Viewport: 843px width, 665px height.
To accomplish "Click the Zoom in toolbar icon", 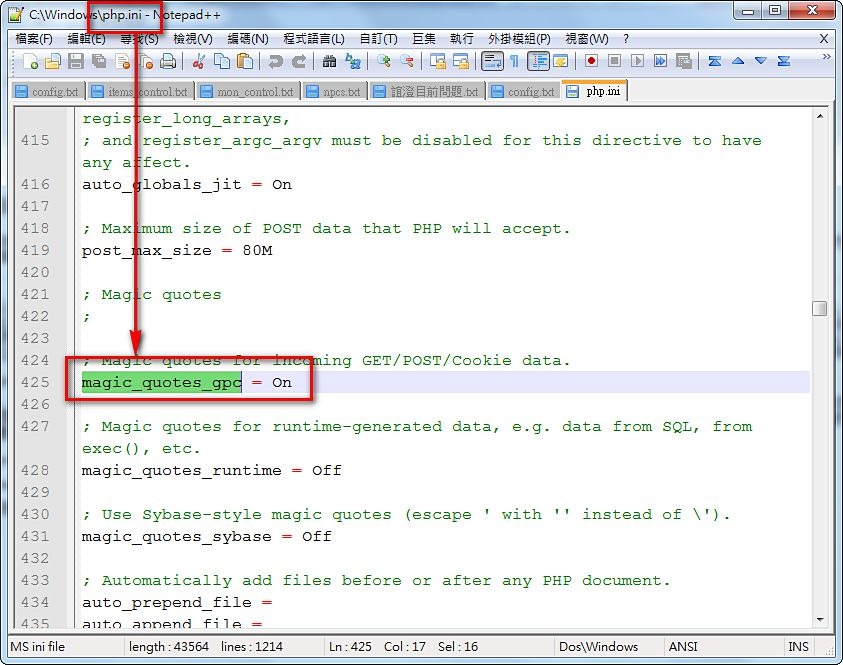I will pos(384,61).
